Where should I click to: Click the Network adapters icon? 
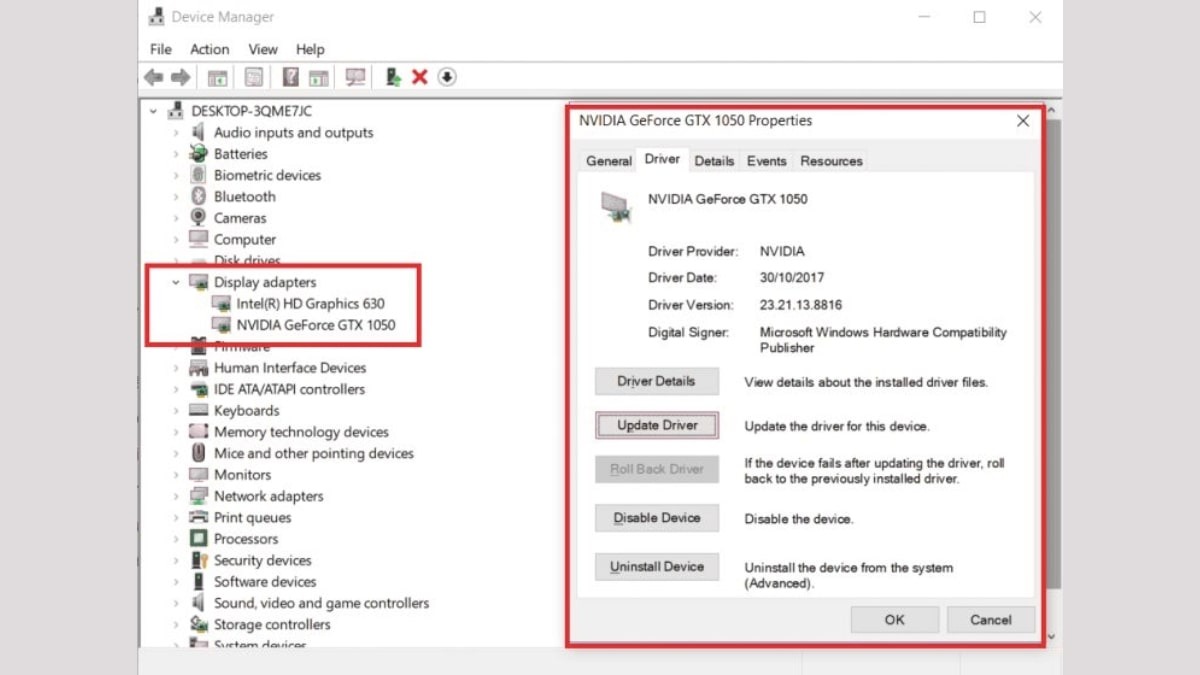[x=198, y=496]
